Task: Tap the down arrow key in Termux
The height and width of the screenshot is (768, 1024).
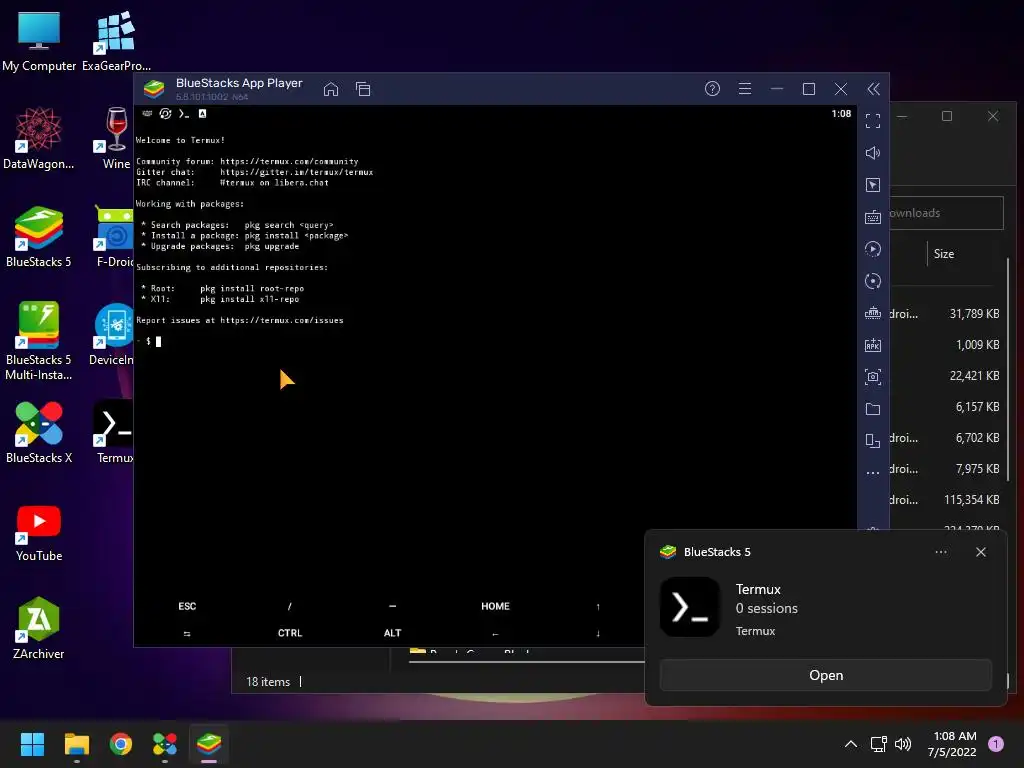Action: (598, 633)
